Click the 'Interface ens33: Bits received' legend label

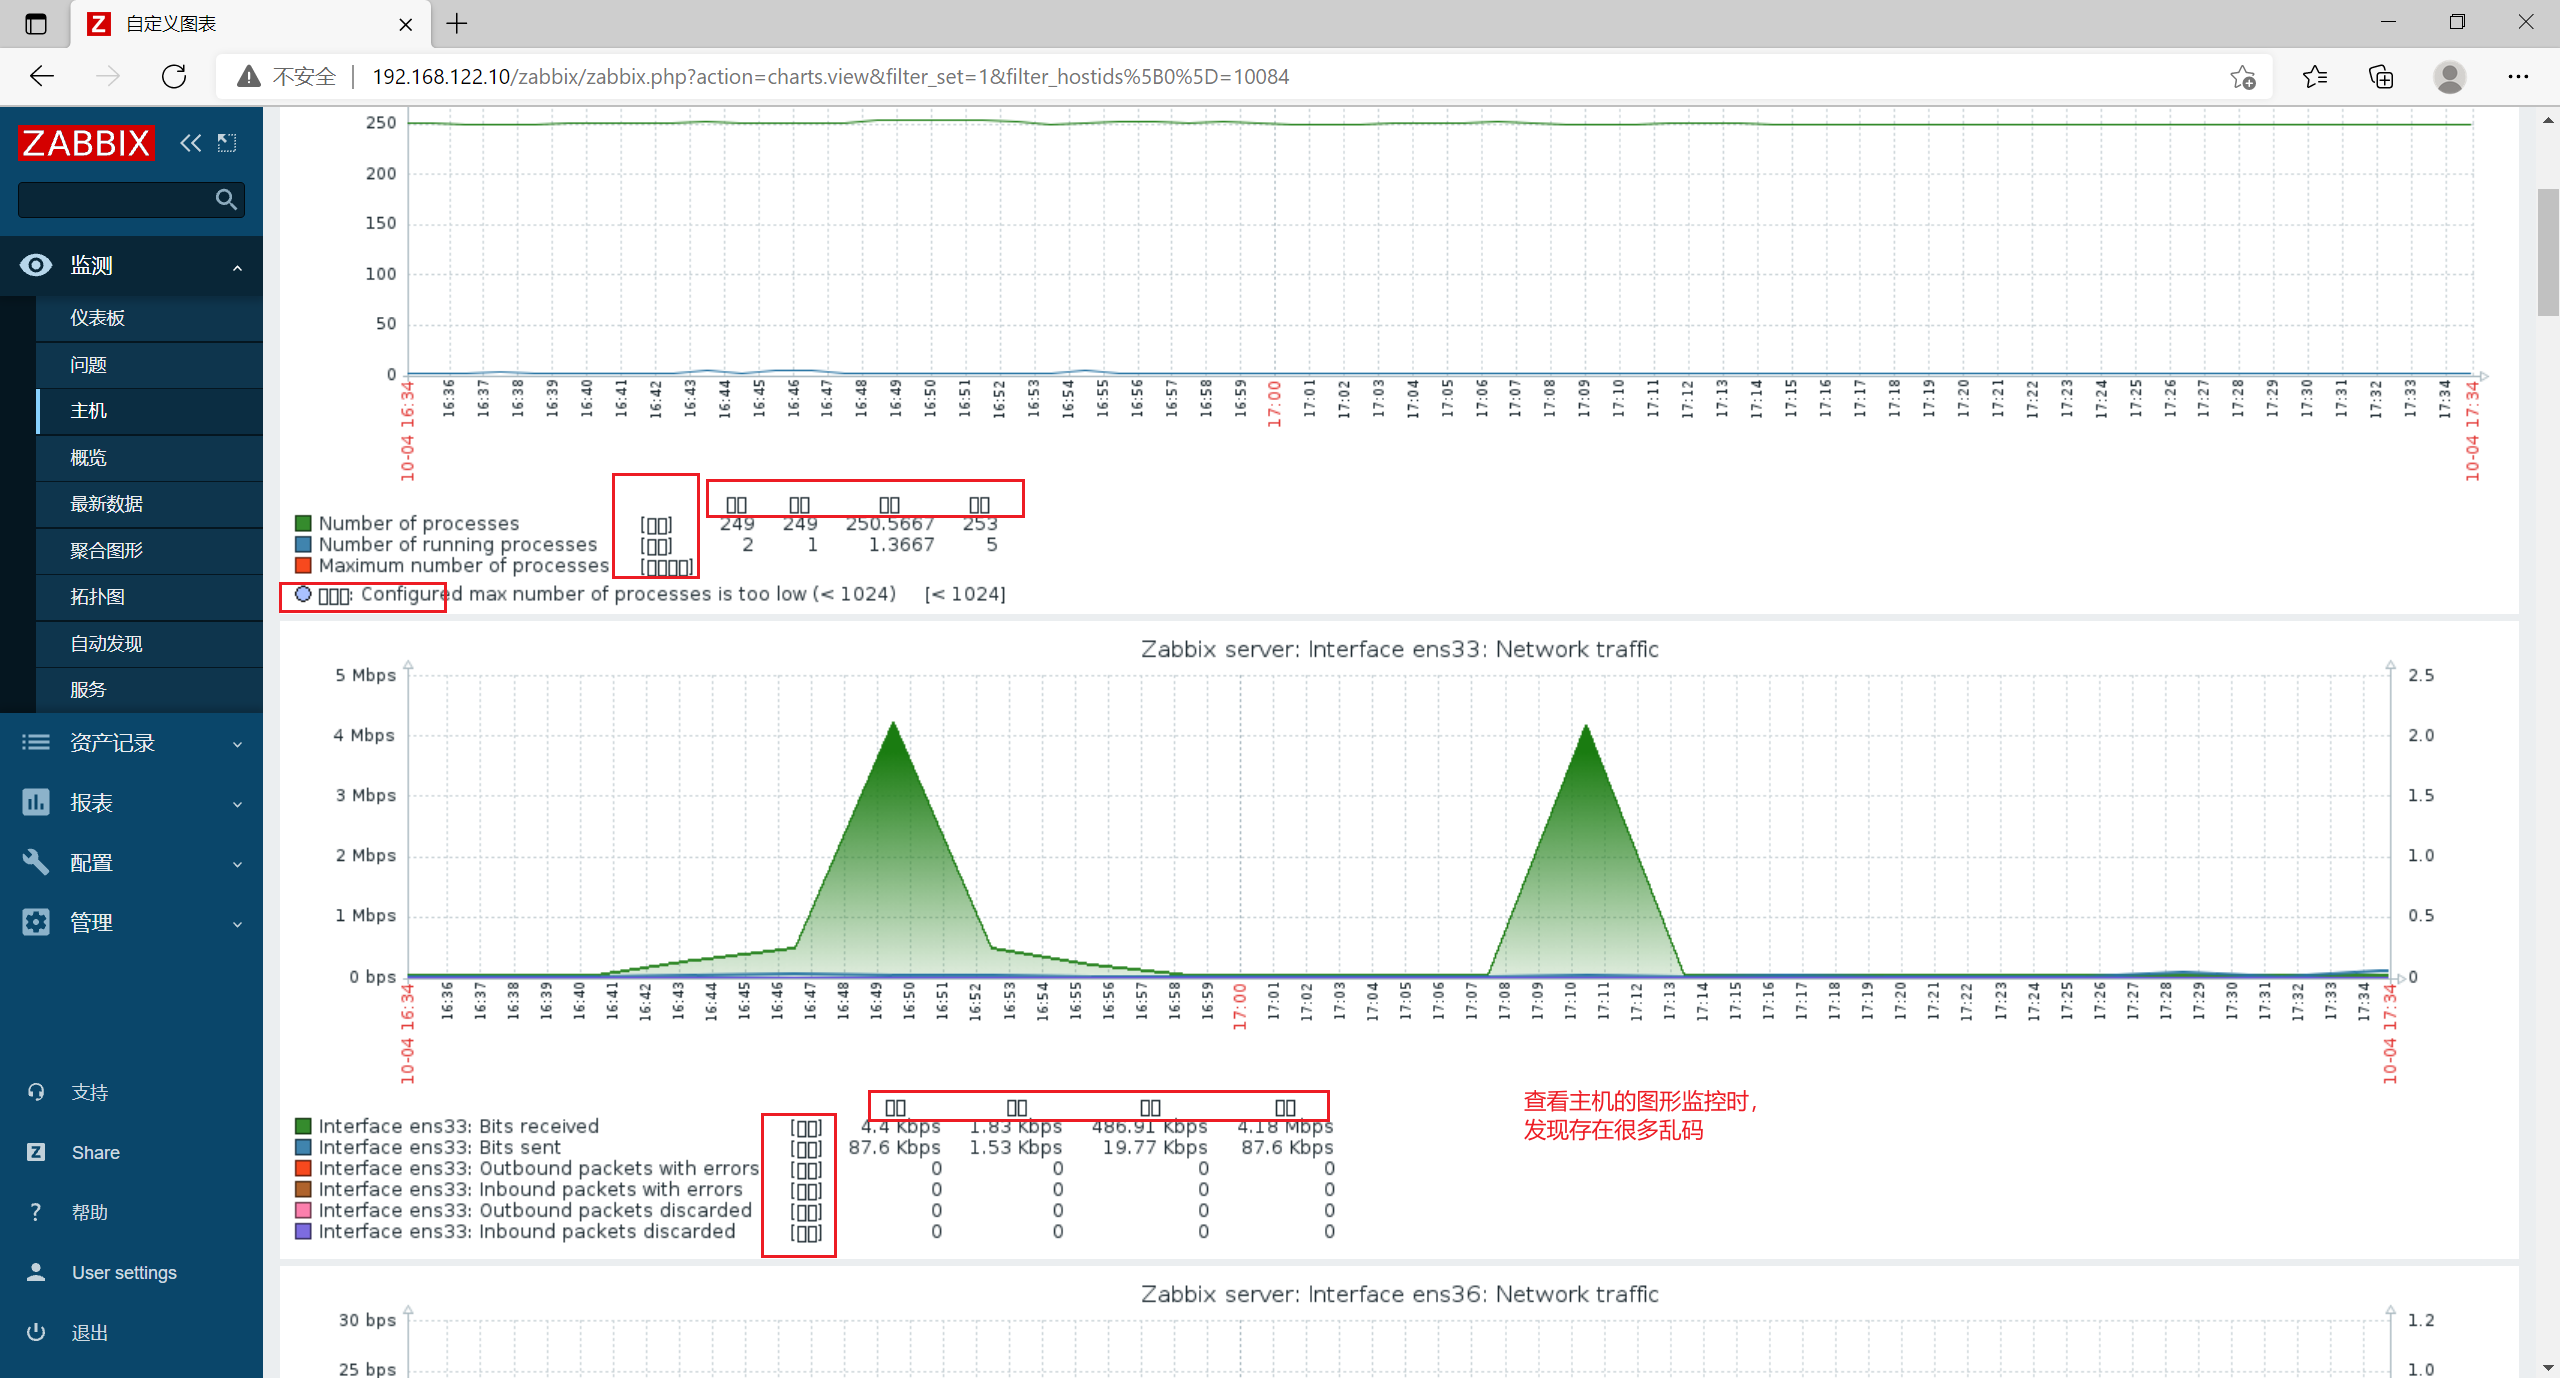[x=459, y=1126]
